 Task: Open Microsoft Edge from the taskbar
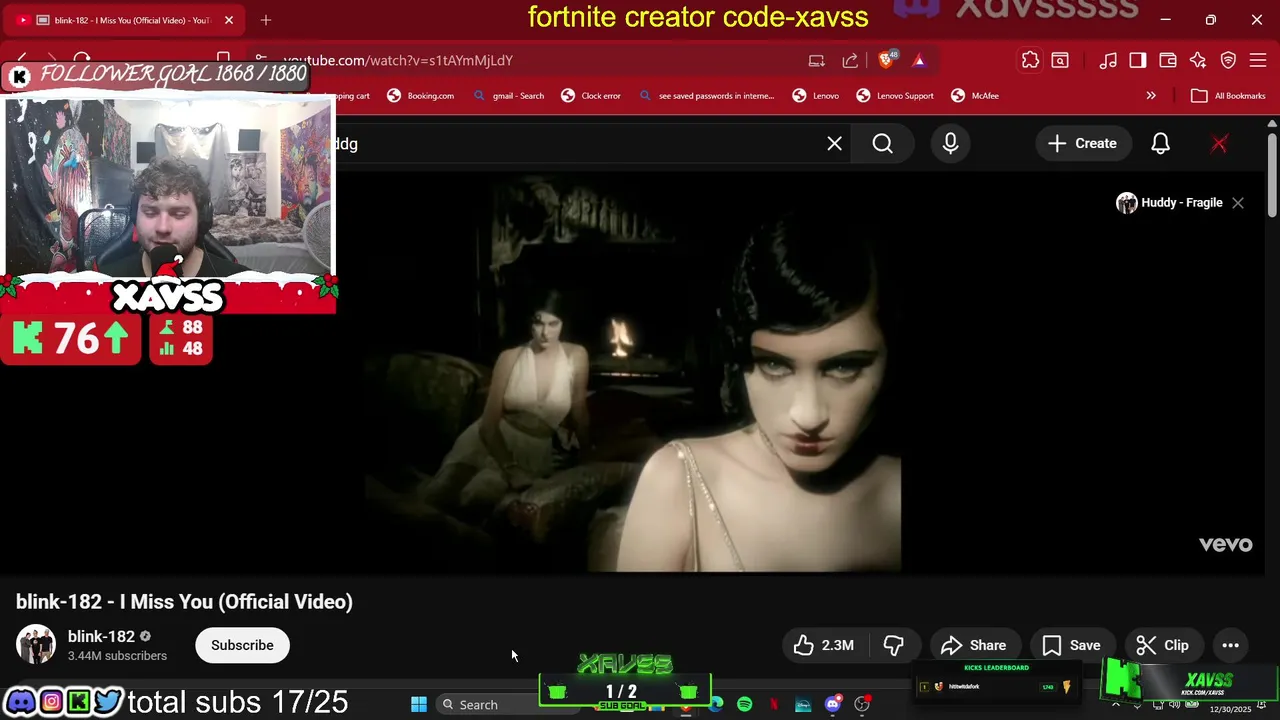[x=715, y=705]
